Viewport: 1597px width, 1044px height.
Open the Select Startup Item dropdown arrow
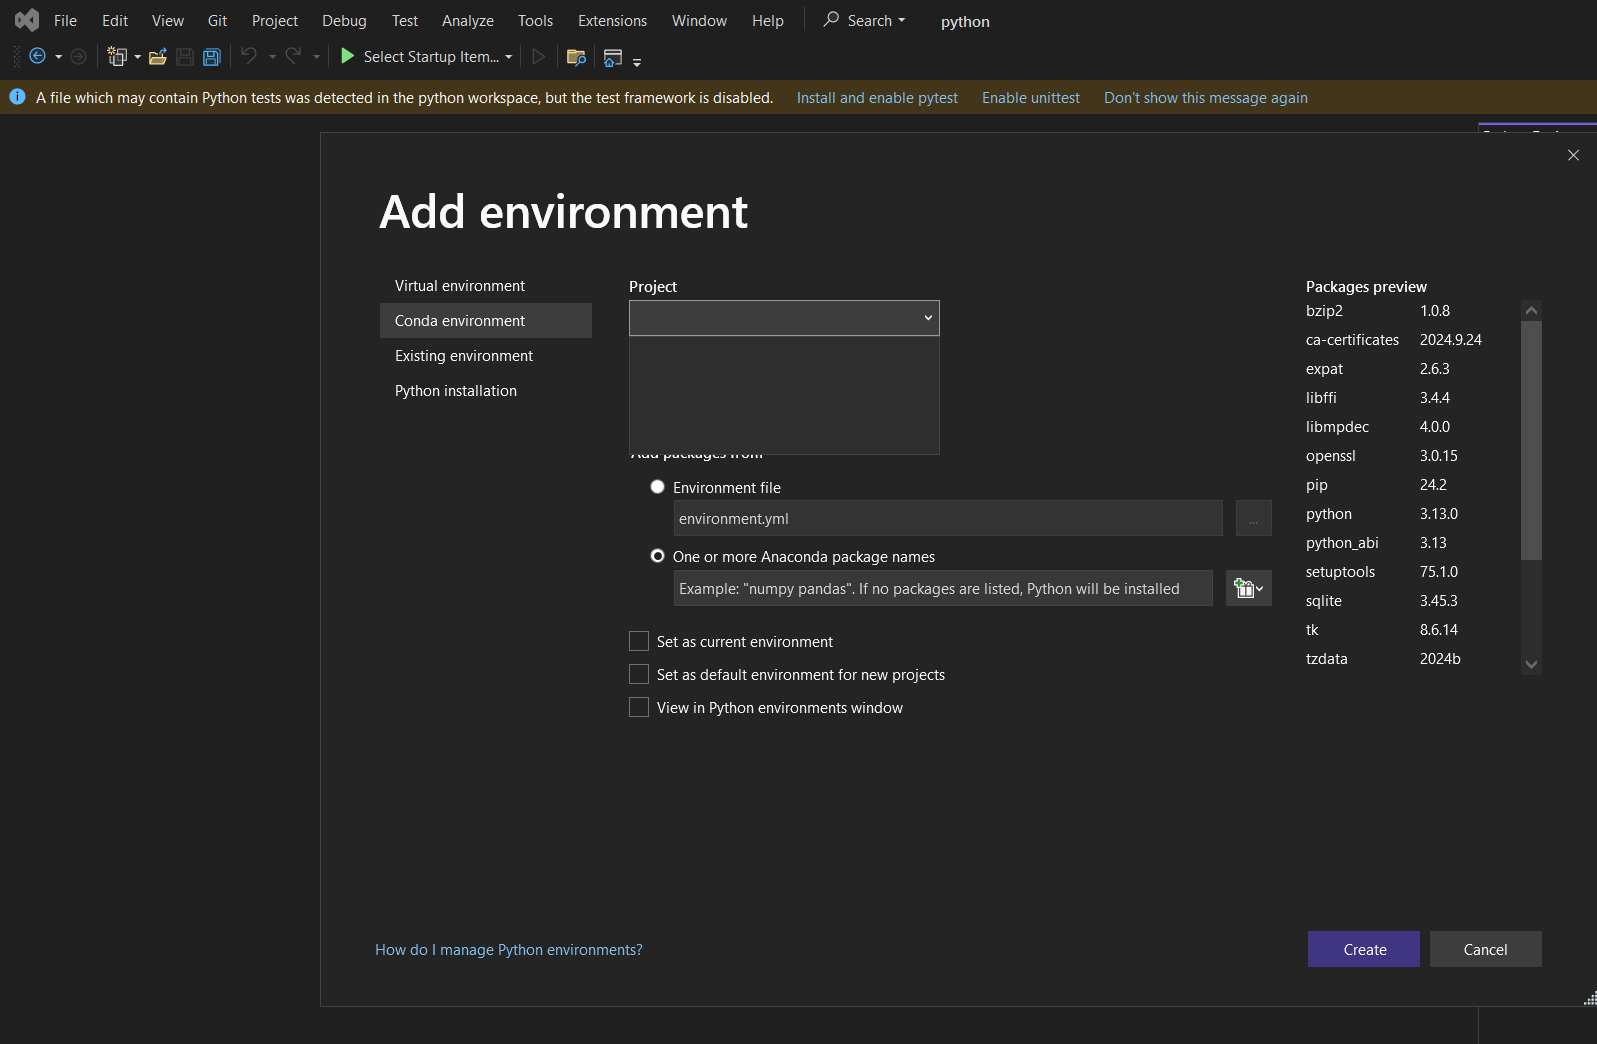pyautogui.click(x=508, y=57)
